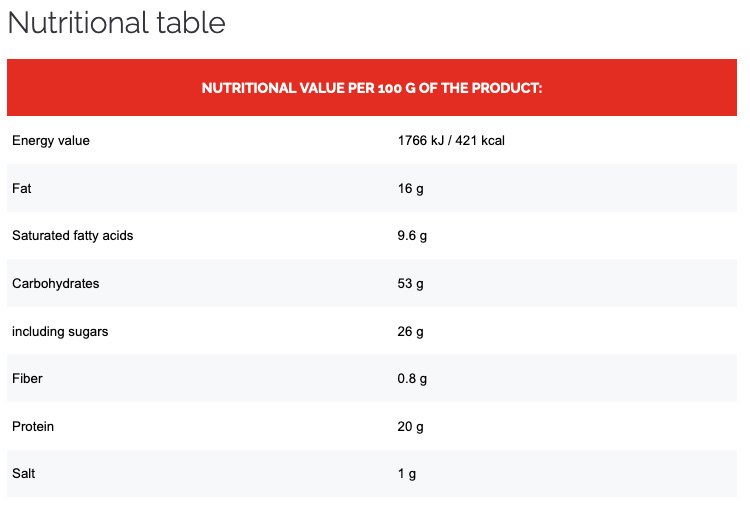Select the 'Energy value' label
Image resolution: width=750 pixels, height=515 pixels.
(51, 141)
